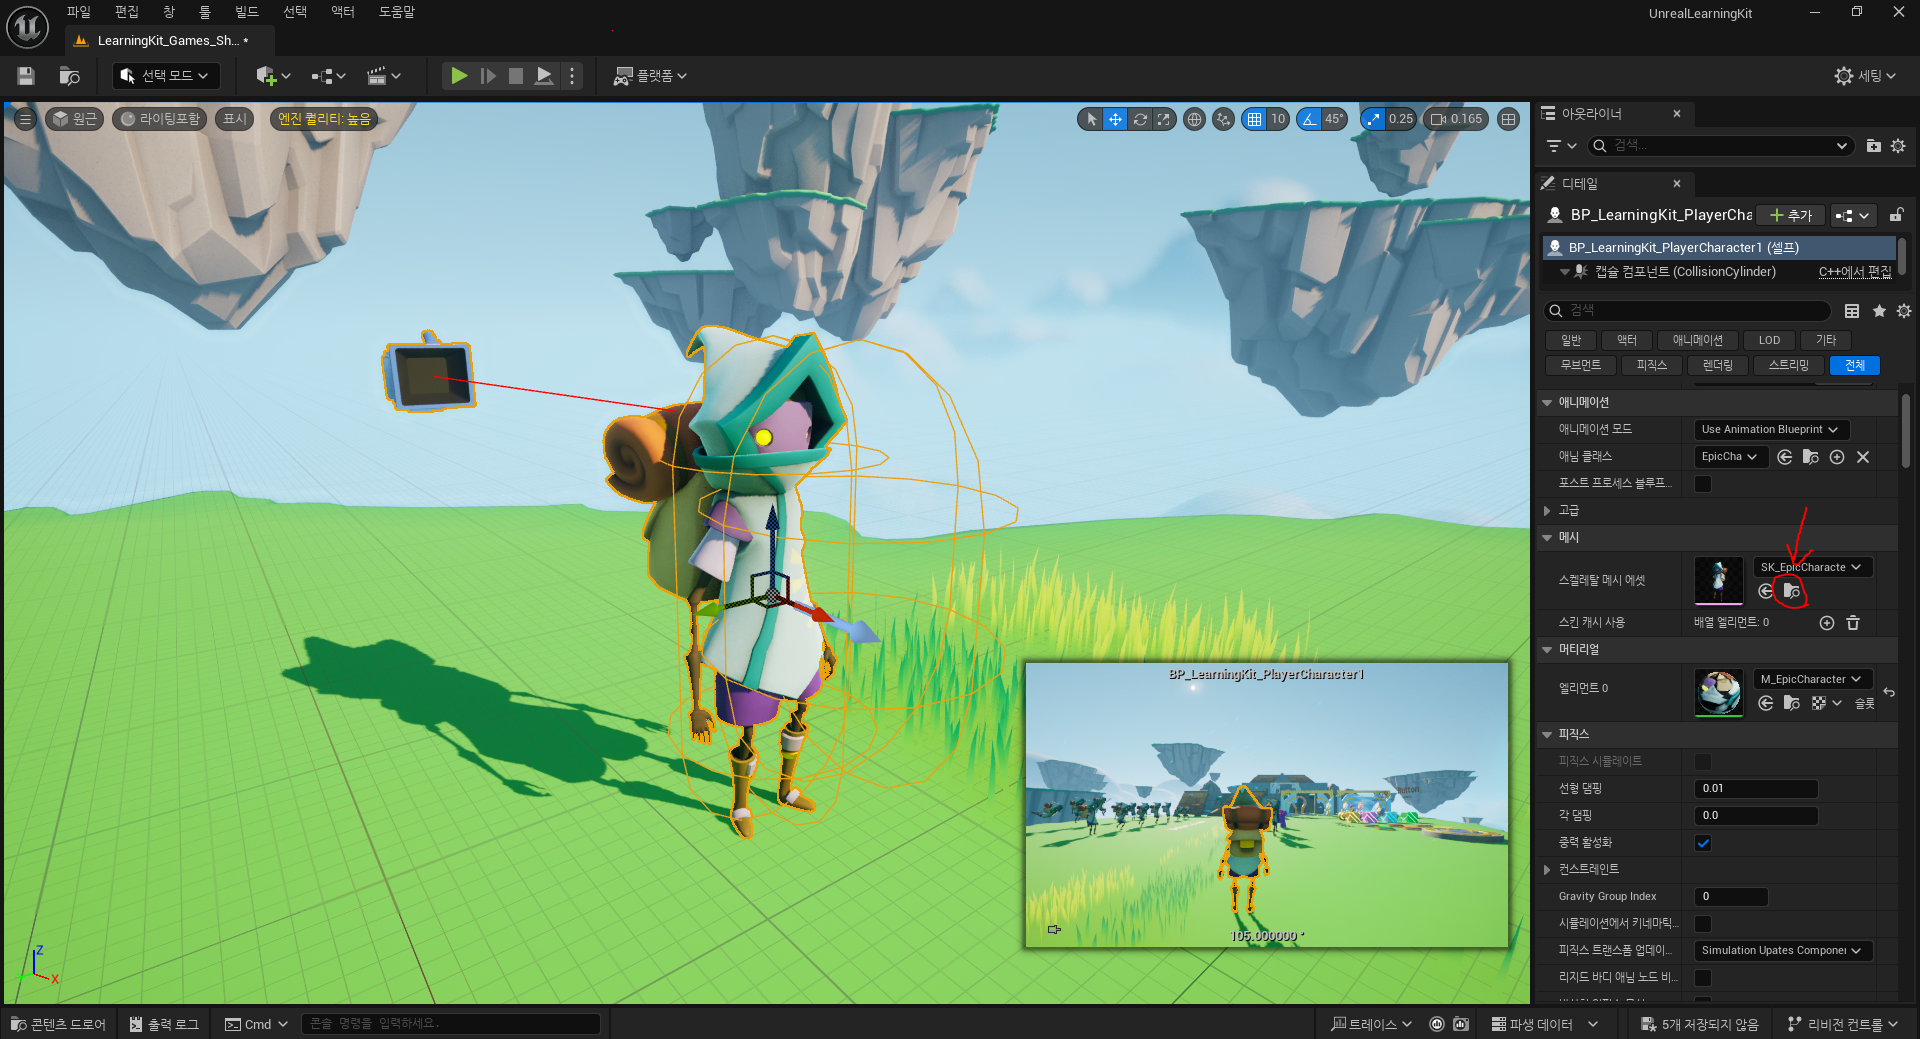Open the 액터 menu
The width and height of the screenshot is (1920, 1039).
click(x=343, y=12)
